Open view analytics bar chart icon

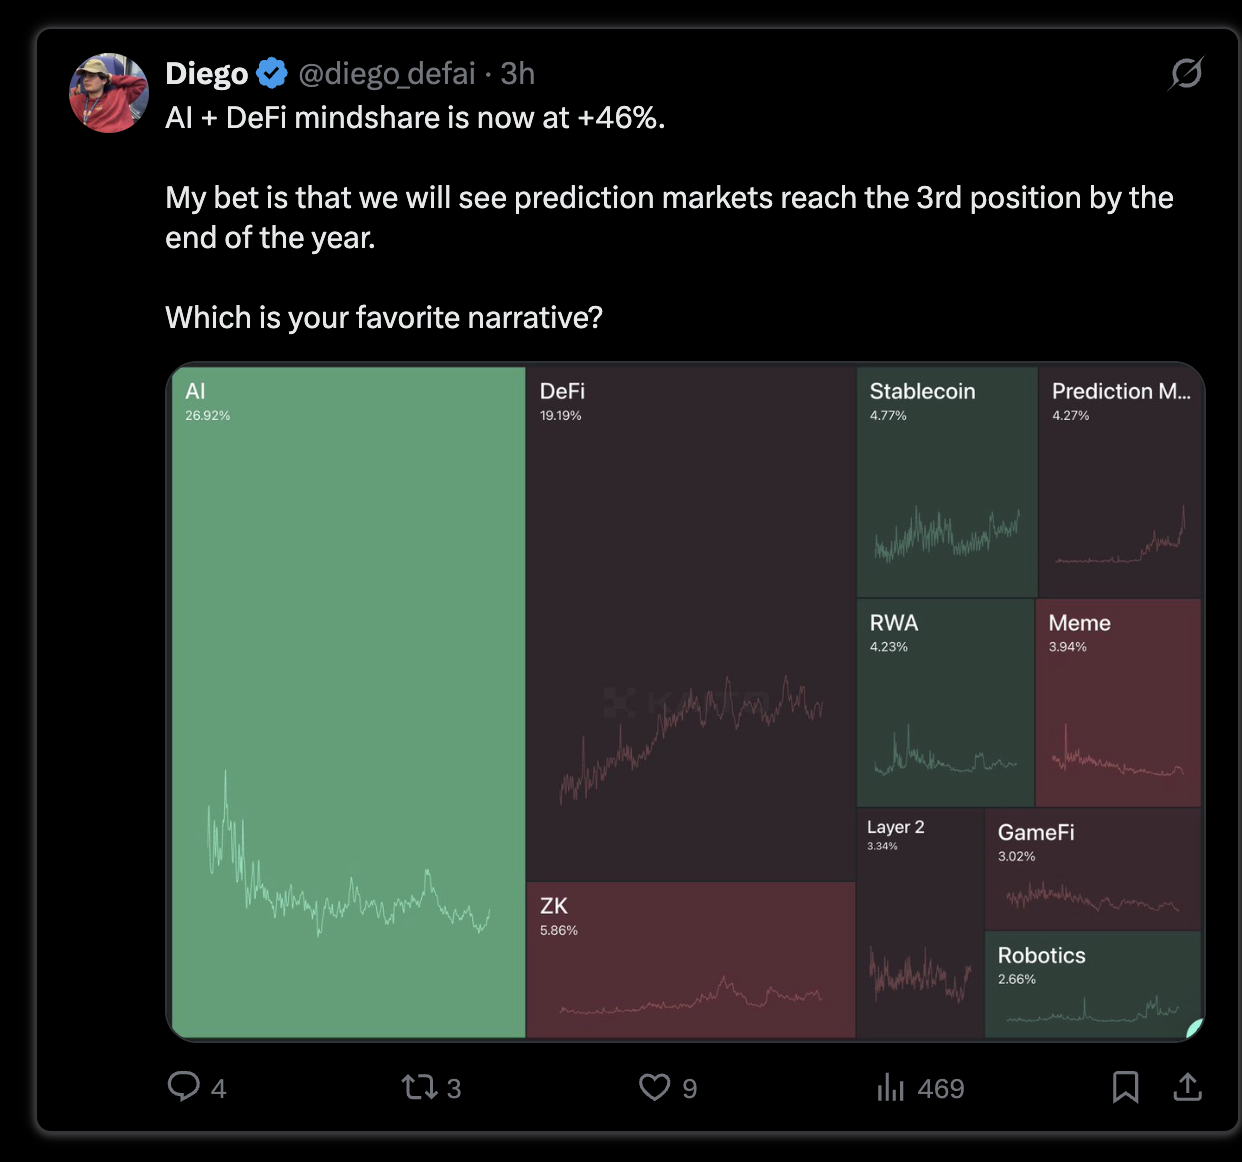point(890,1087)
